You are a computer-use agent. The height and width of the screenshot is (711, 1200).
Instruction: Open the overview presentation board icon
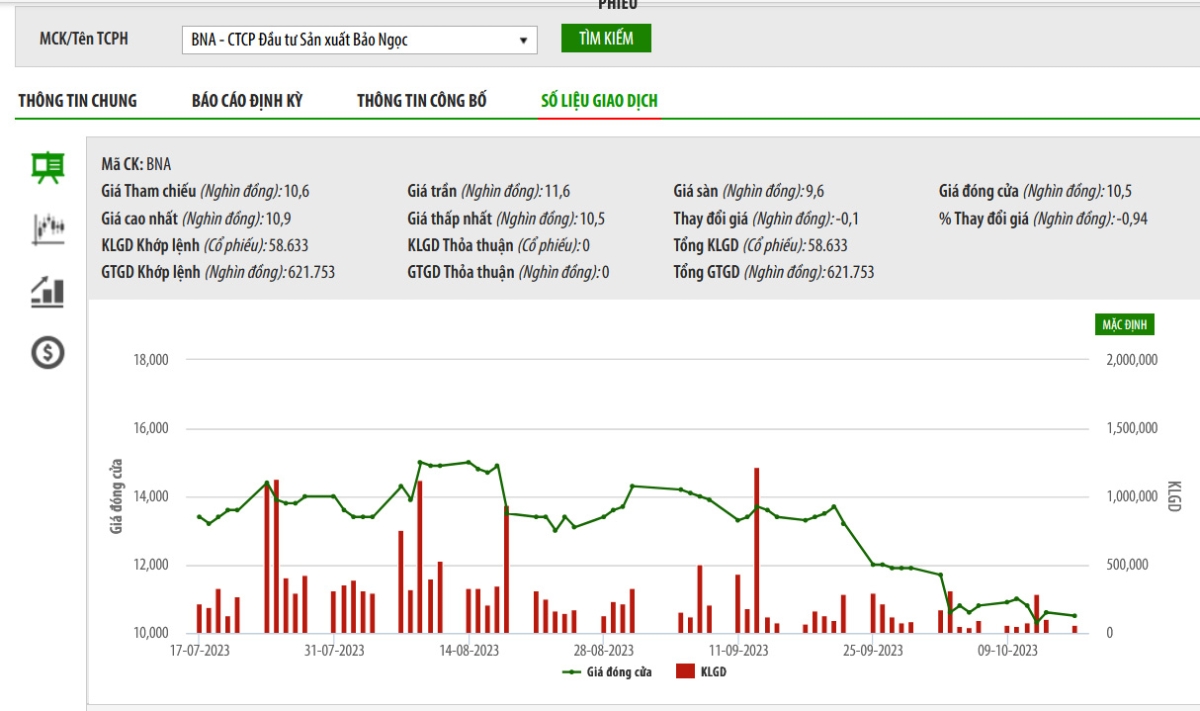[48, 167]
